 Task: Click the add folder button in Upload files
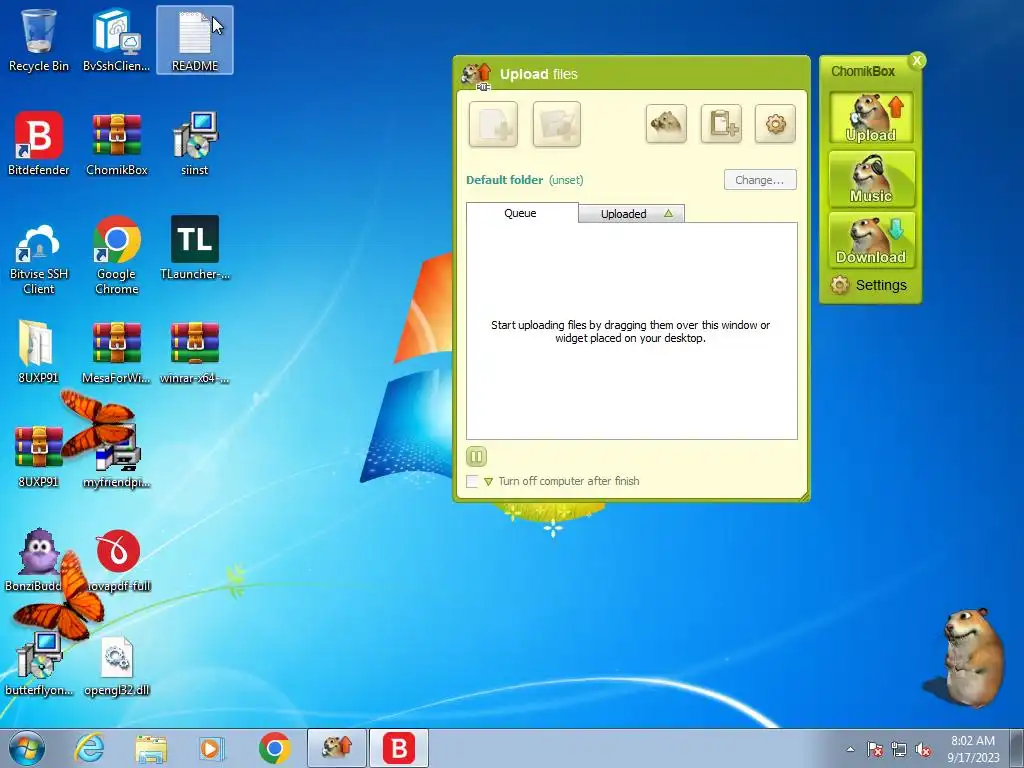(556, 124)
